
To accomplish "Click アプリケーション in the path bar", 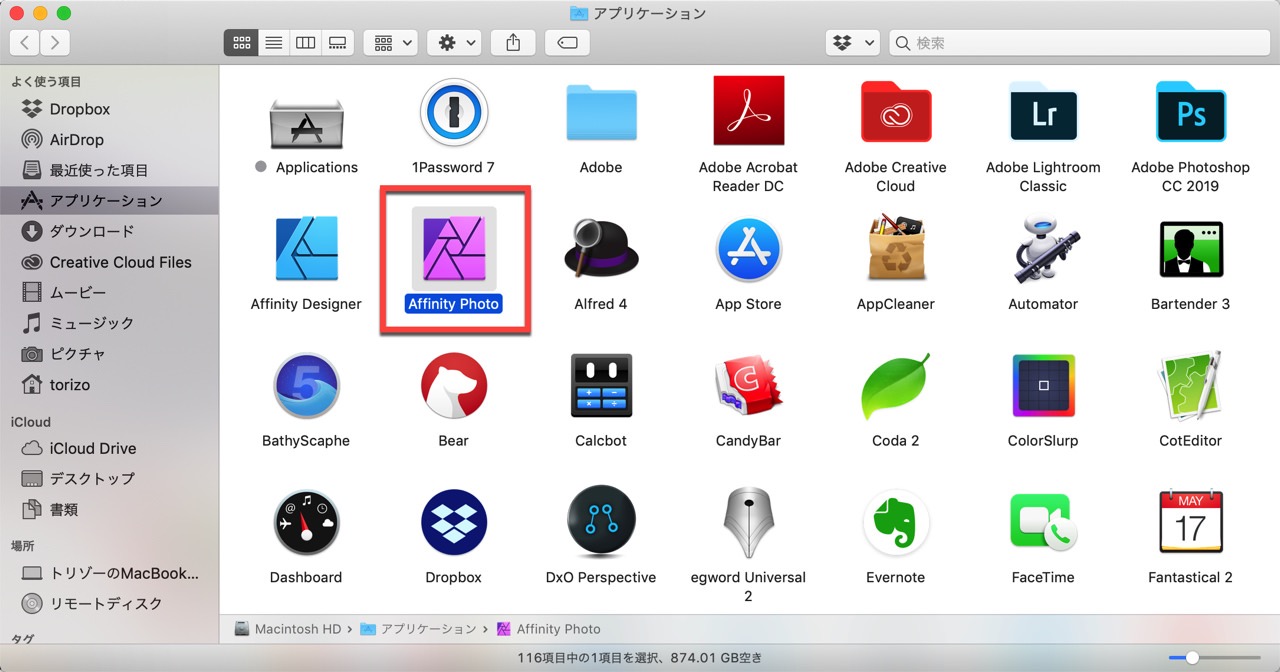I will pos(419,629).
